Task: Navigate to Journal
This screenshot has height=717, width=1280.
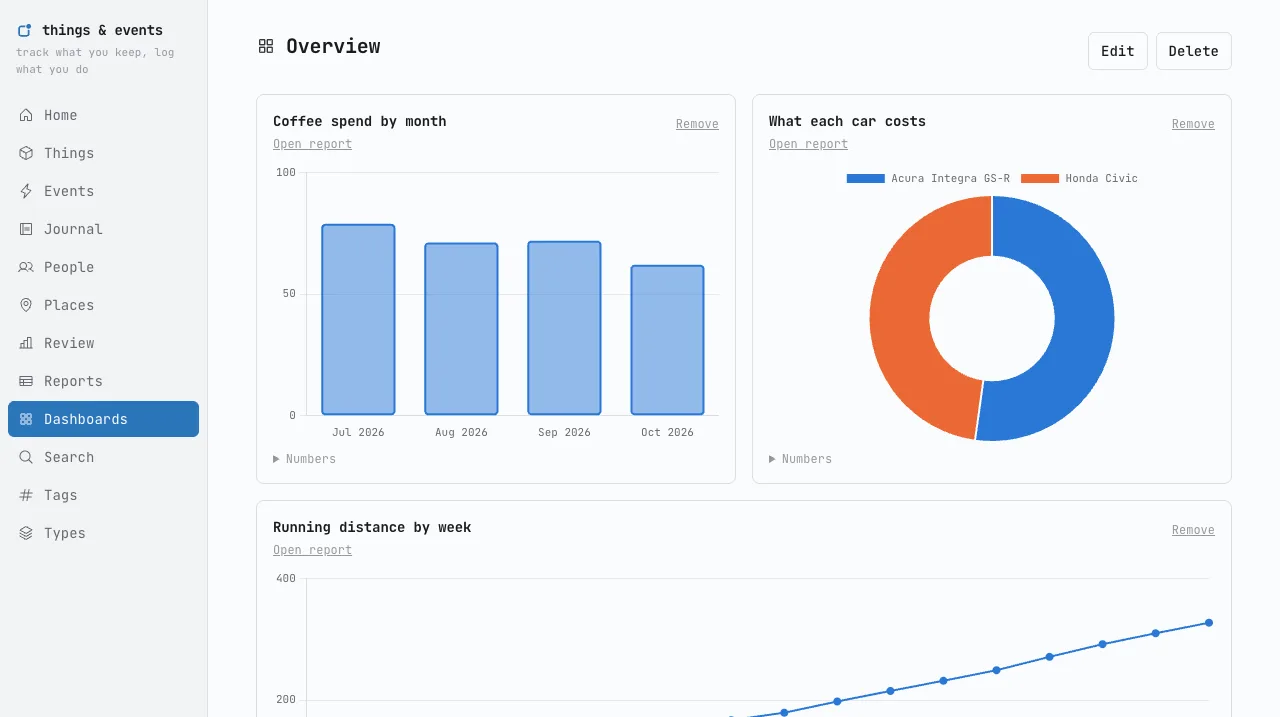Action: [103, 229]
